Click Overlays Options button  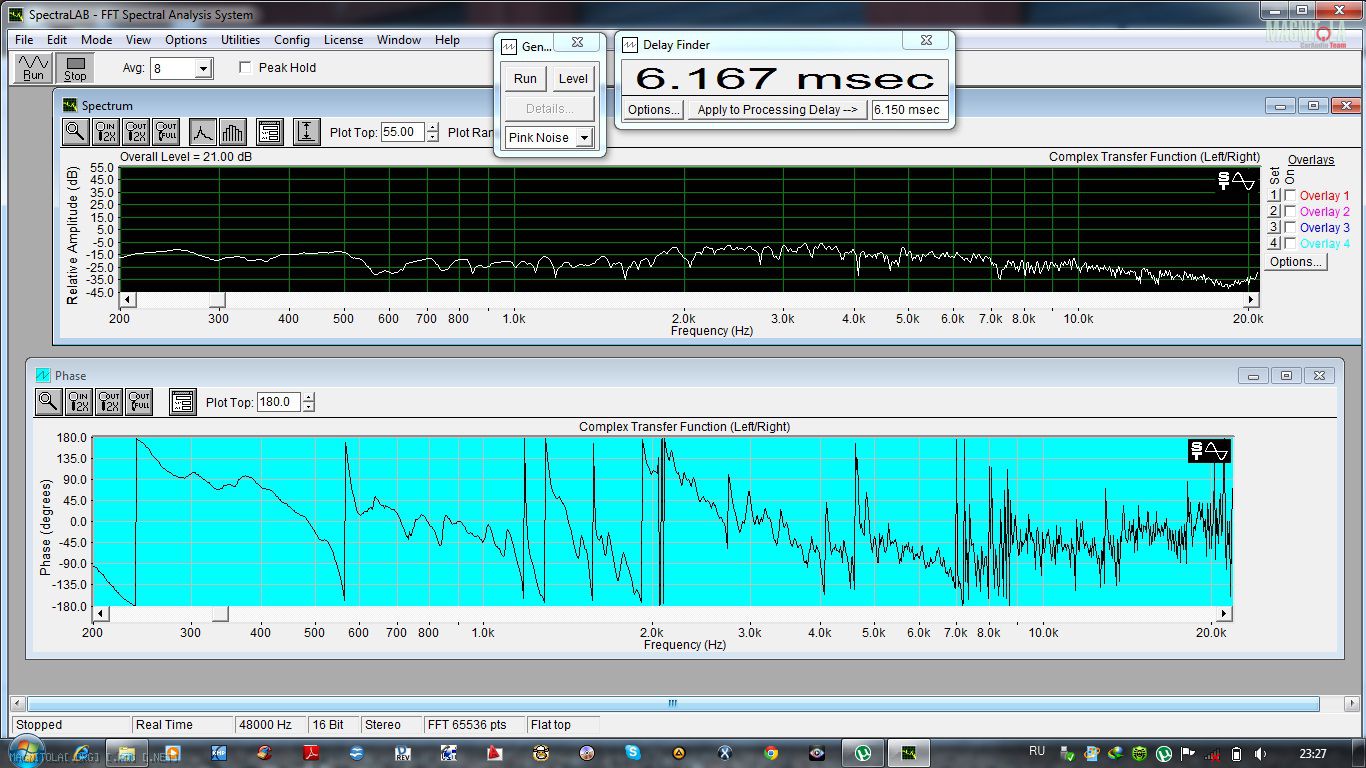coord(1296,262)
